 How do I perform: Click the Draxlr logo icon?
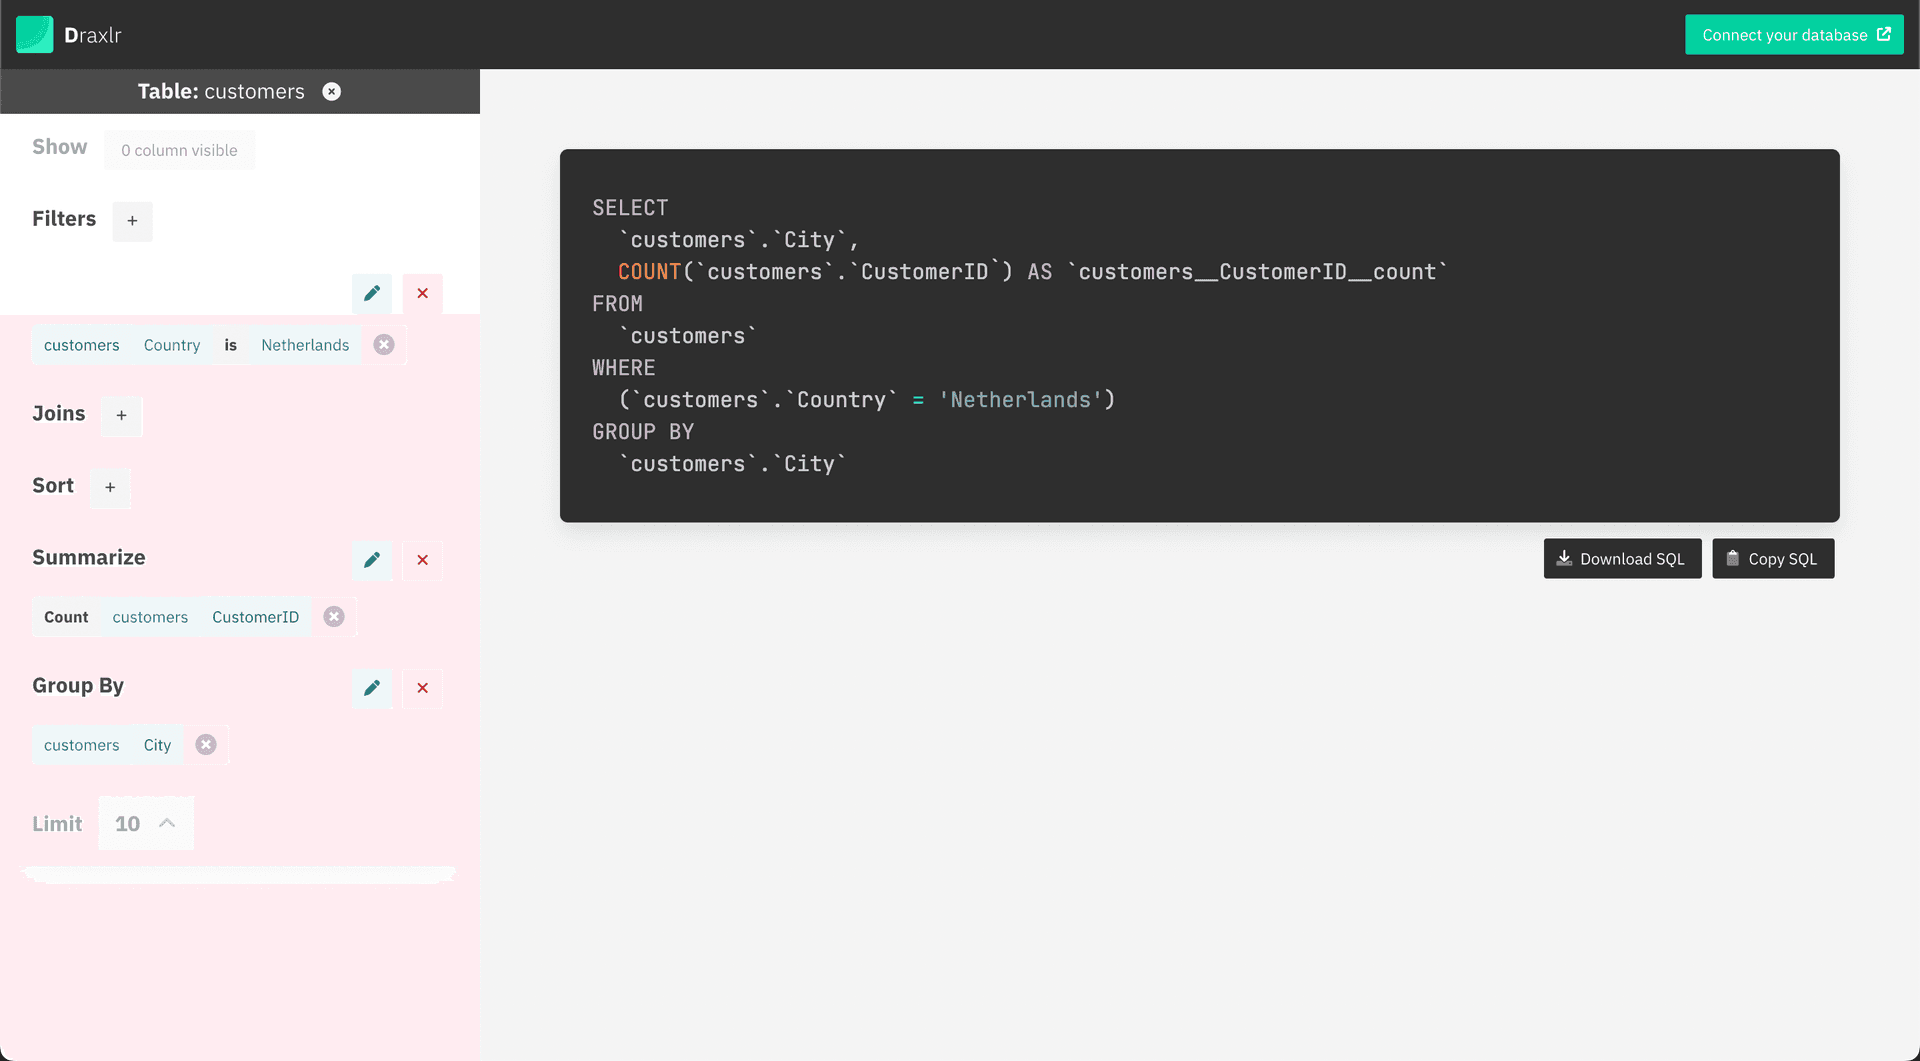click(x=34, y=35)
